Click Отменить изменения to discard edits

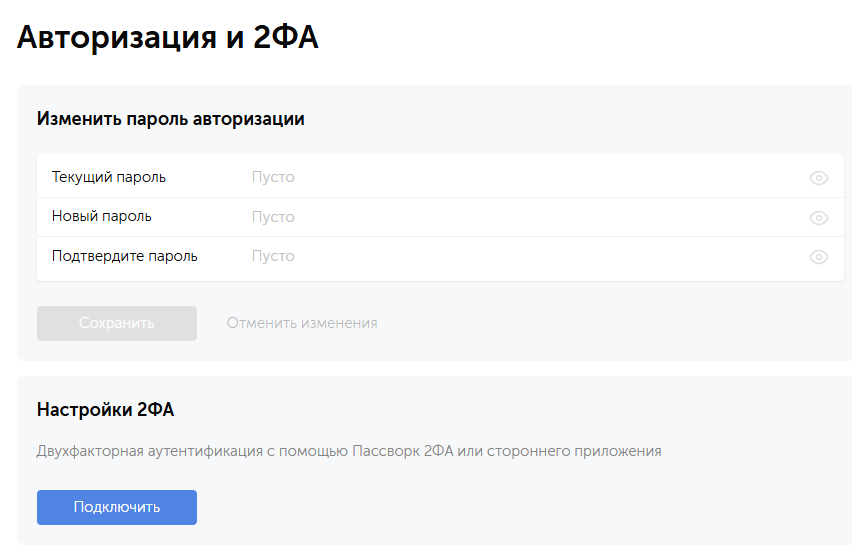(x=302, y=323)
